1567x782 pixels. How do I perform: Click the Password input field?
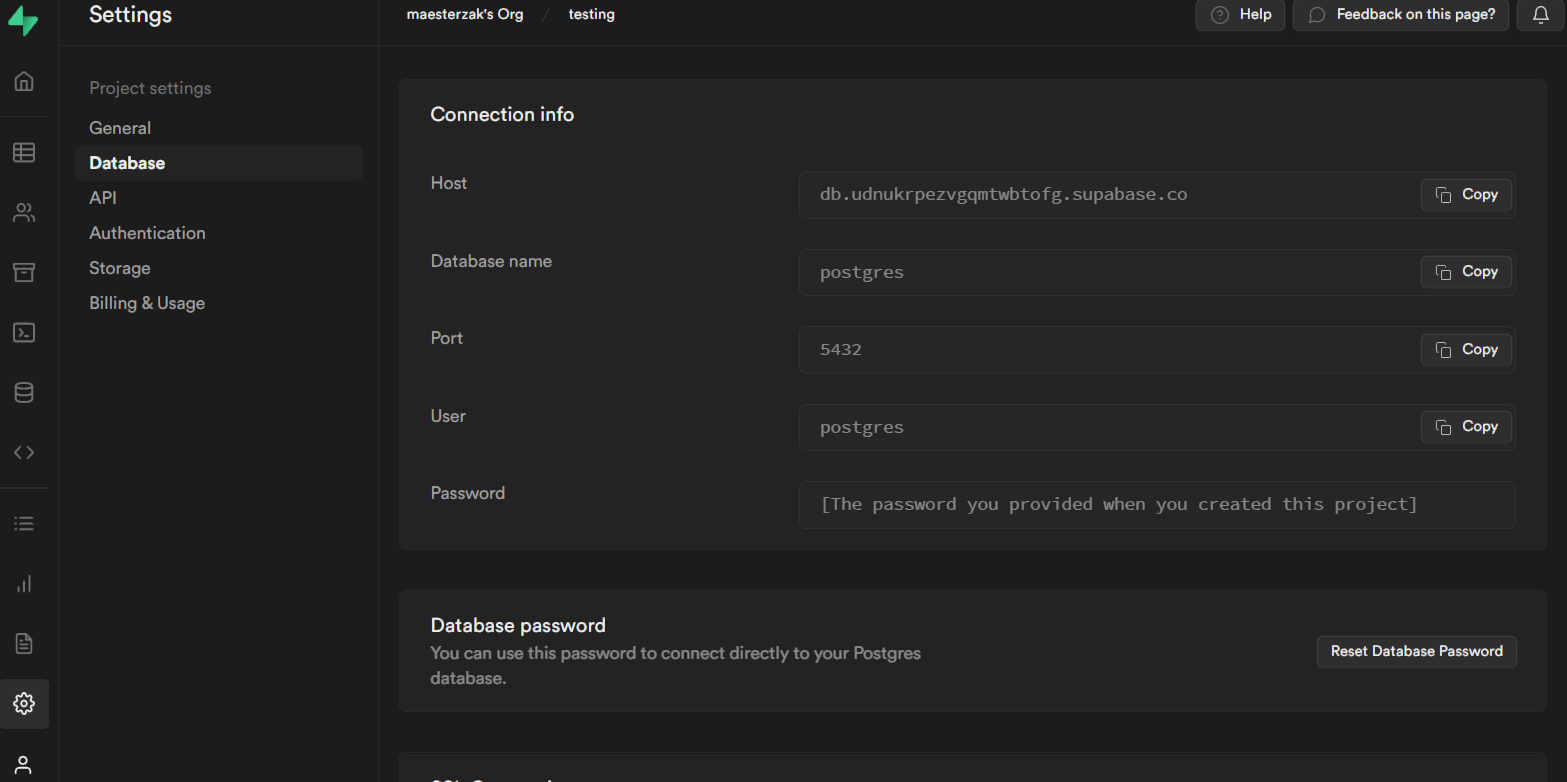(x=1157, y=505)
